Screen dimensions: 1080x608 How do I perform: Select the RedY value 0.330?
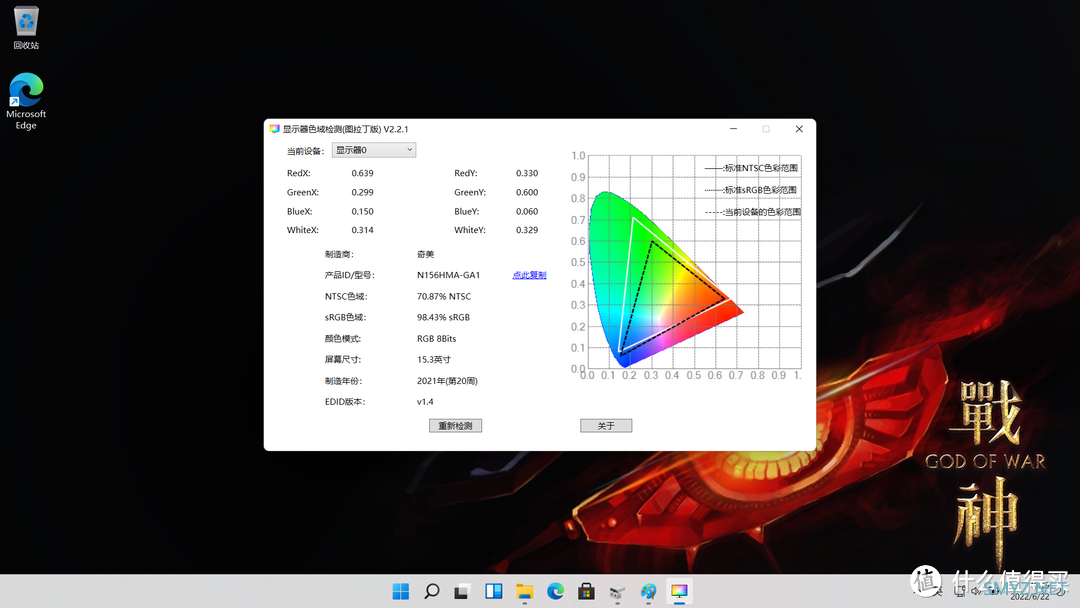tap(527, 174)
